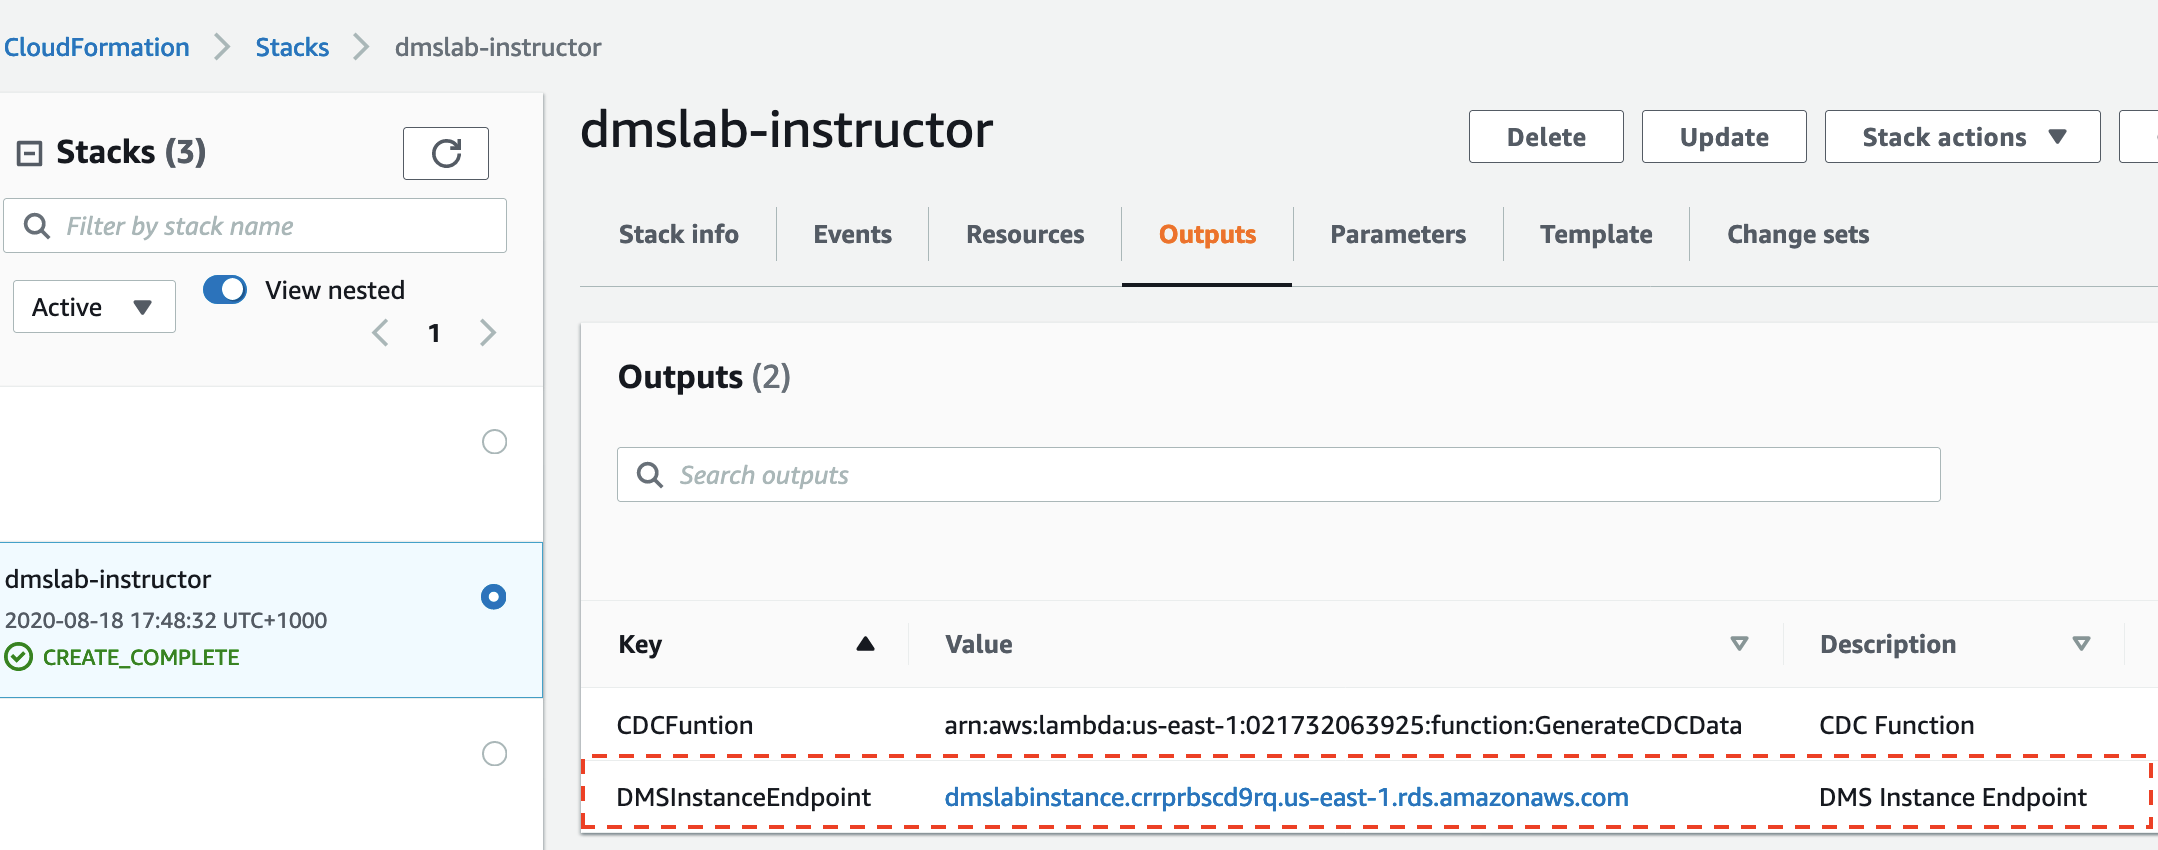Screen dimensions: 2158x850
Task: Click the search icon in Search outputs
Action: point(650,475)
